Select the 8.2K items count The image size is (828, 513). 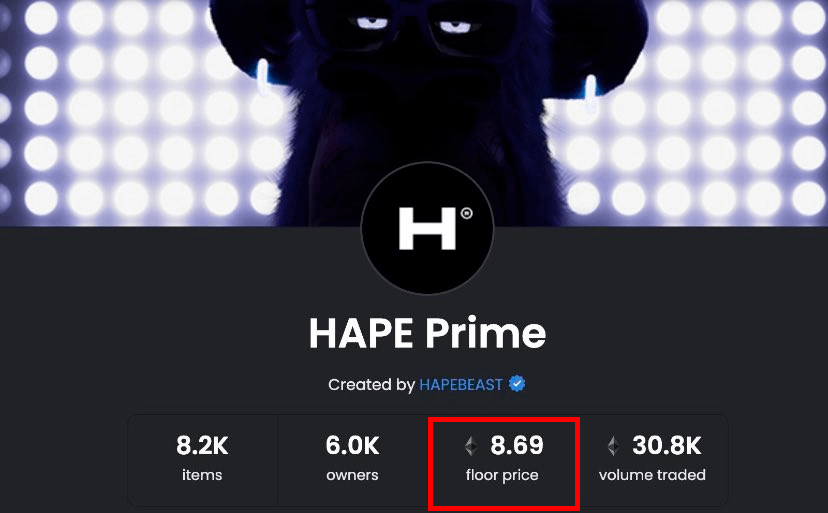202,446
